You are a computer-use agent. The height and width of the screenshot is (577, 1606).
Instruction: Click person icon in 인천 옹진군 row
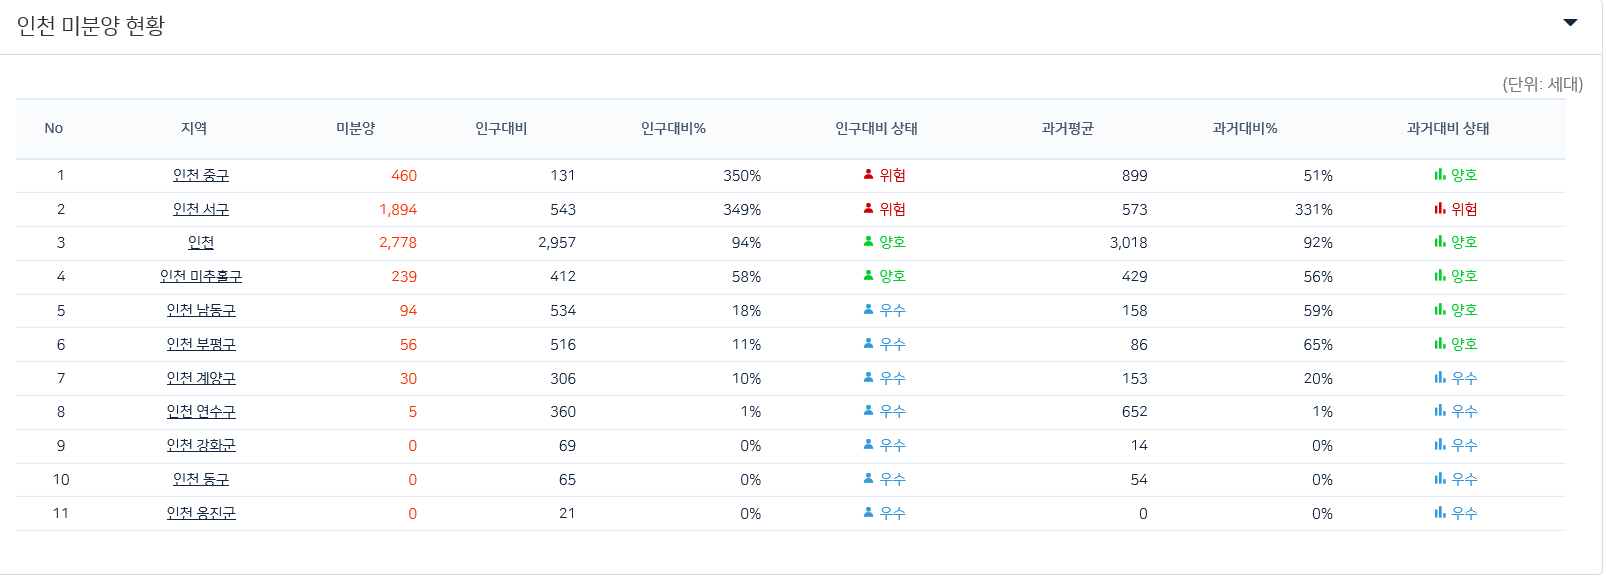click(x=868, y=512)
